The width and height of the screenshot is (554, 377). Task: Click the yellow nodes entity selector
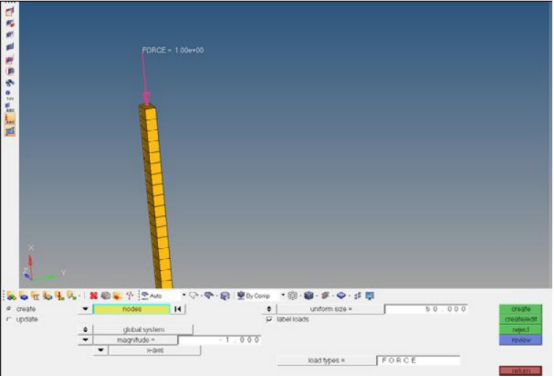(131, 309)
